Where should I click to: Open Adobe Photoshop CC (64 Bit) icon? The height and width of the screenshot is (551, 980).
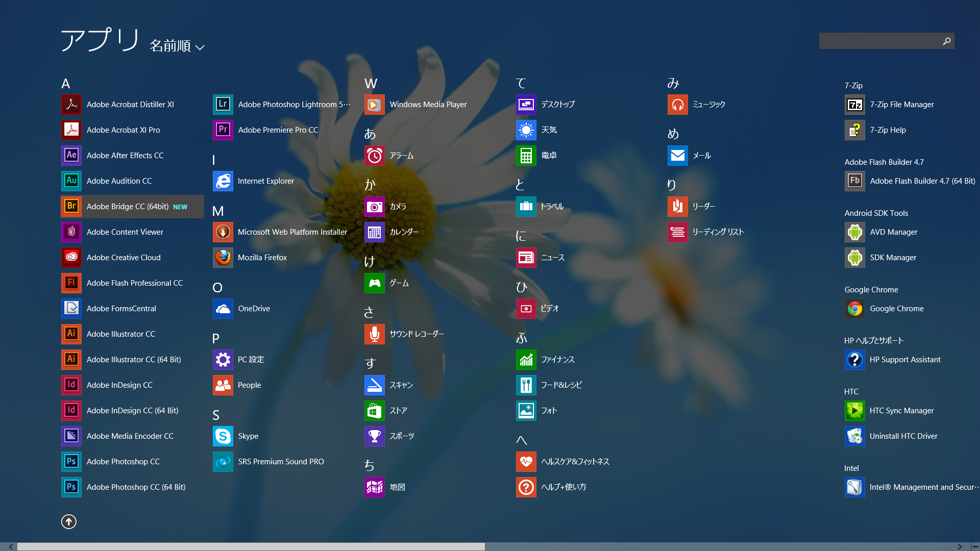[x=71, y=487]
